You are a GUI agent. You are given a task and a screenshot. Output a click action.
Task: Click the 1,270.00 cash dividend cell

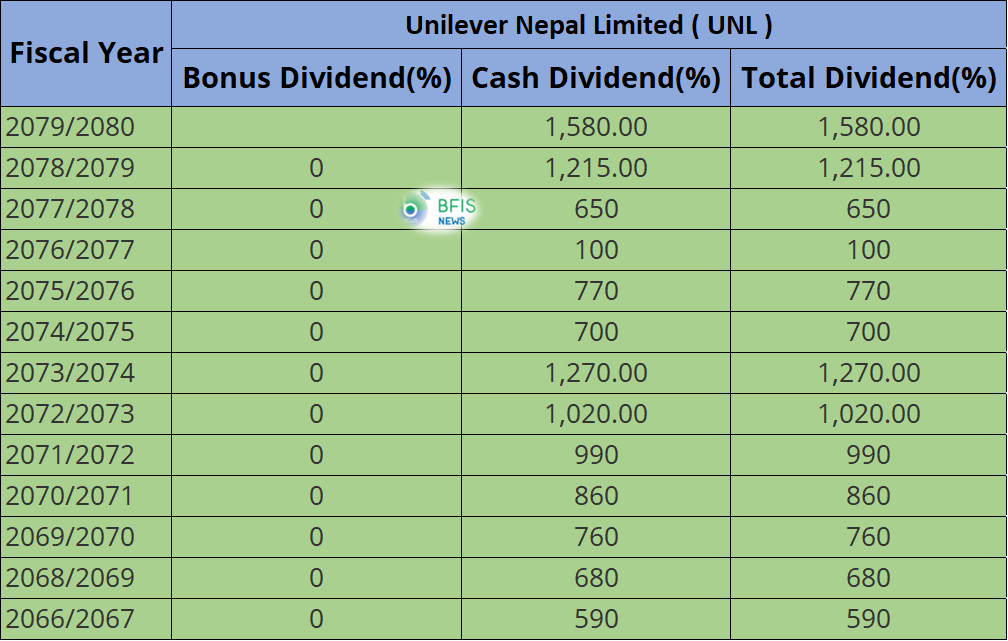[596, 373]
